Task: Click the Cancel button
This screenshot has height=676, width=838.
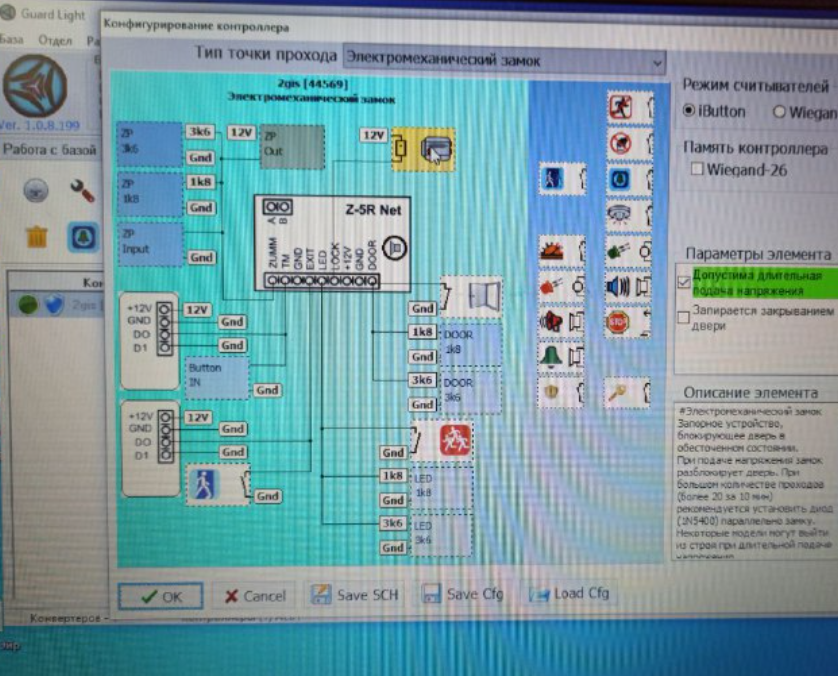Action: pyautogui.click(x=254, y=595)
